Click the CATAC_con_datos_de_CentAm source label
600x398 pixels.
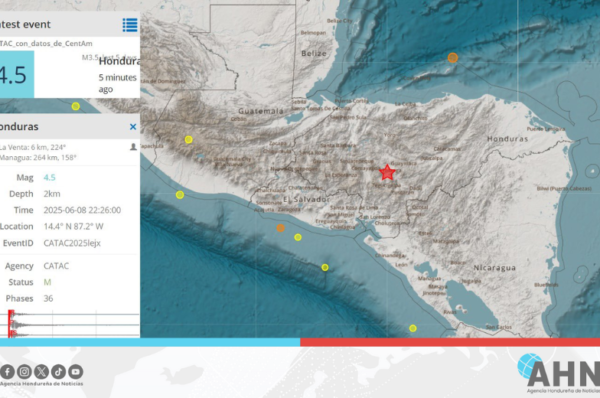[x=46, y=44]
